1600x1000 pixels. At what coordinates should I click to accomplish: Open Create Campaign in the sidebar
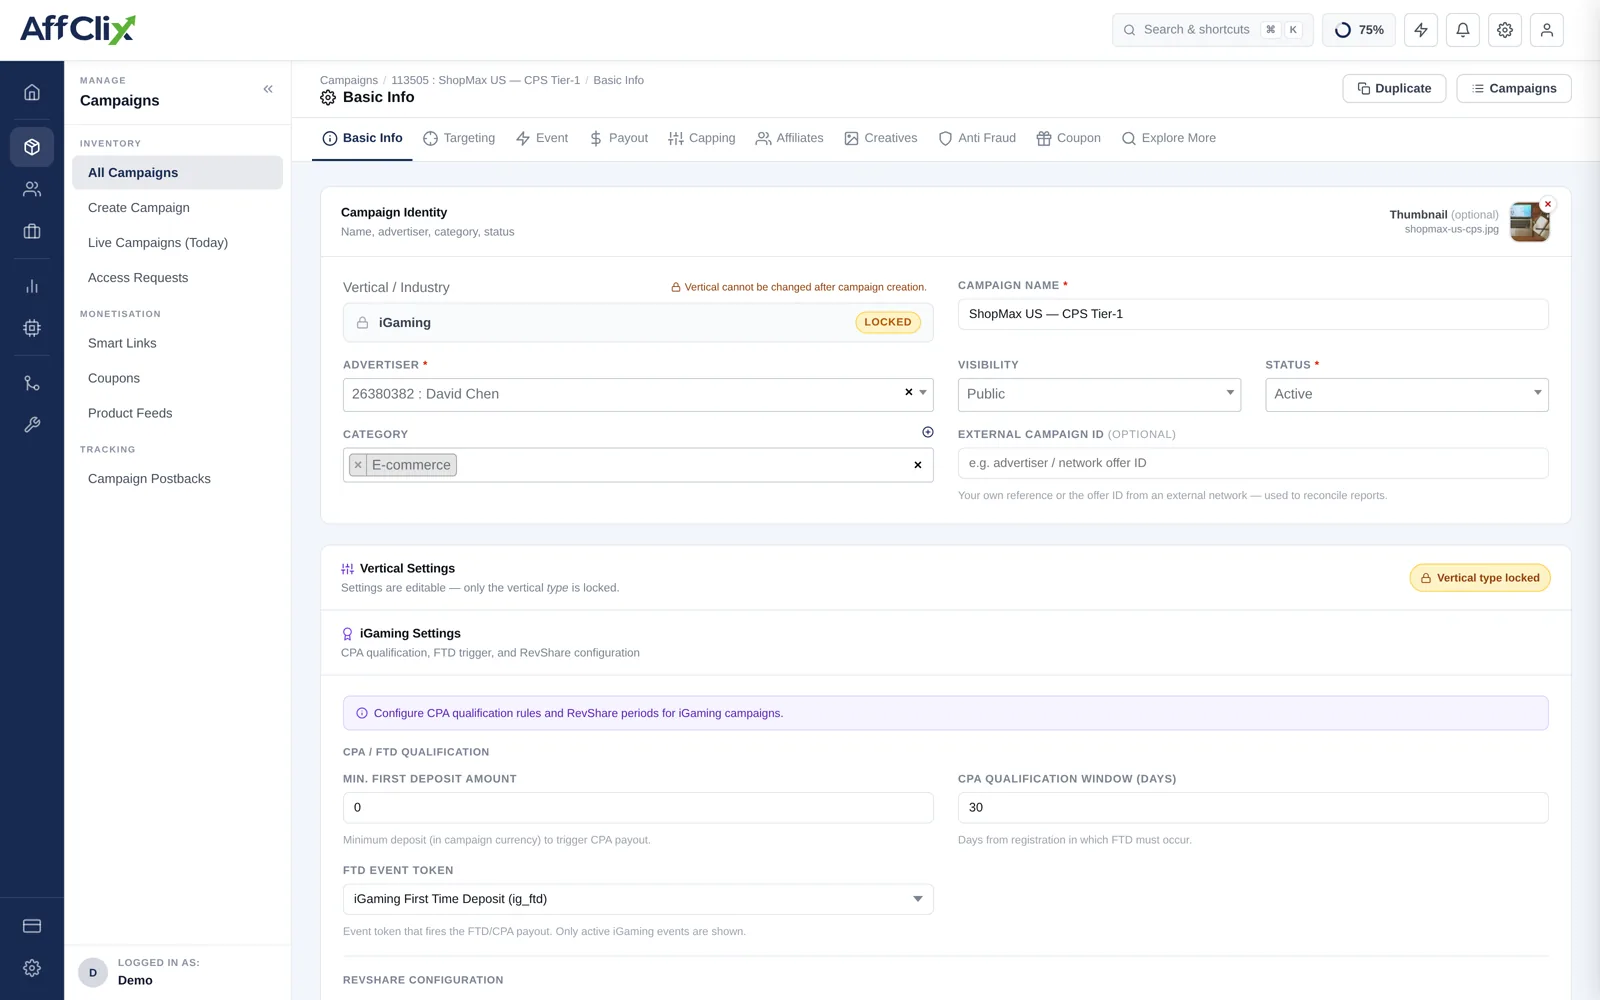pyautogui.click(x=139, y=208)
